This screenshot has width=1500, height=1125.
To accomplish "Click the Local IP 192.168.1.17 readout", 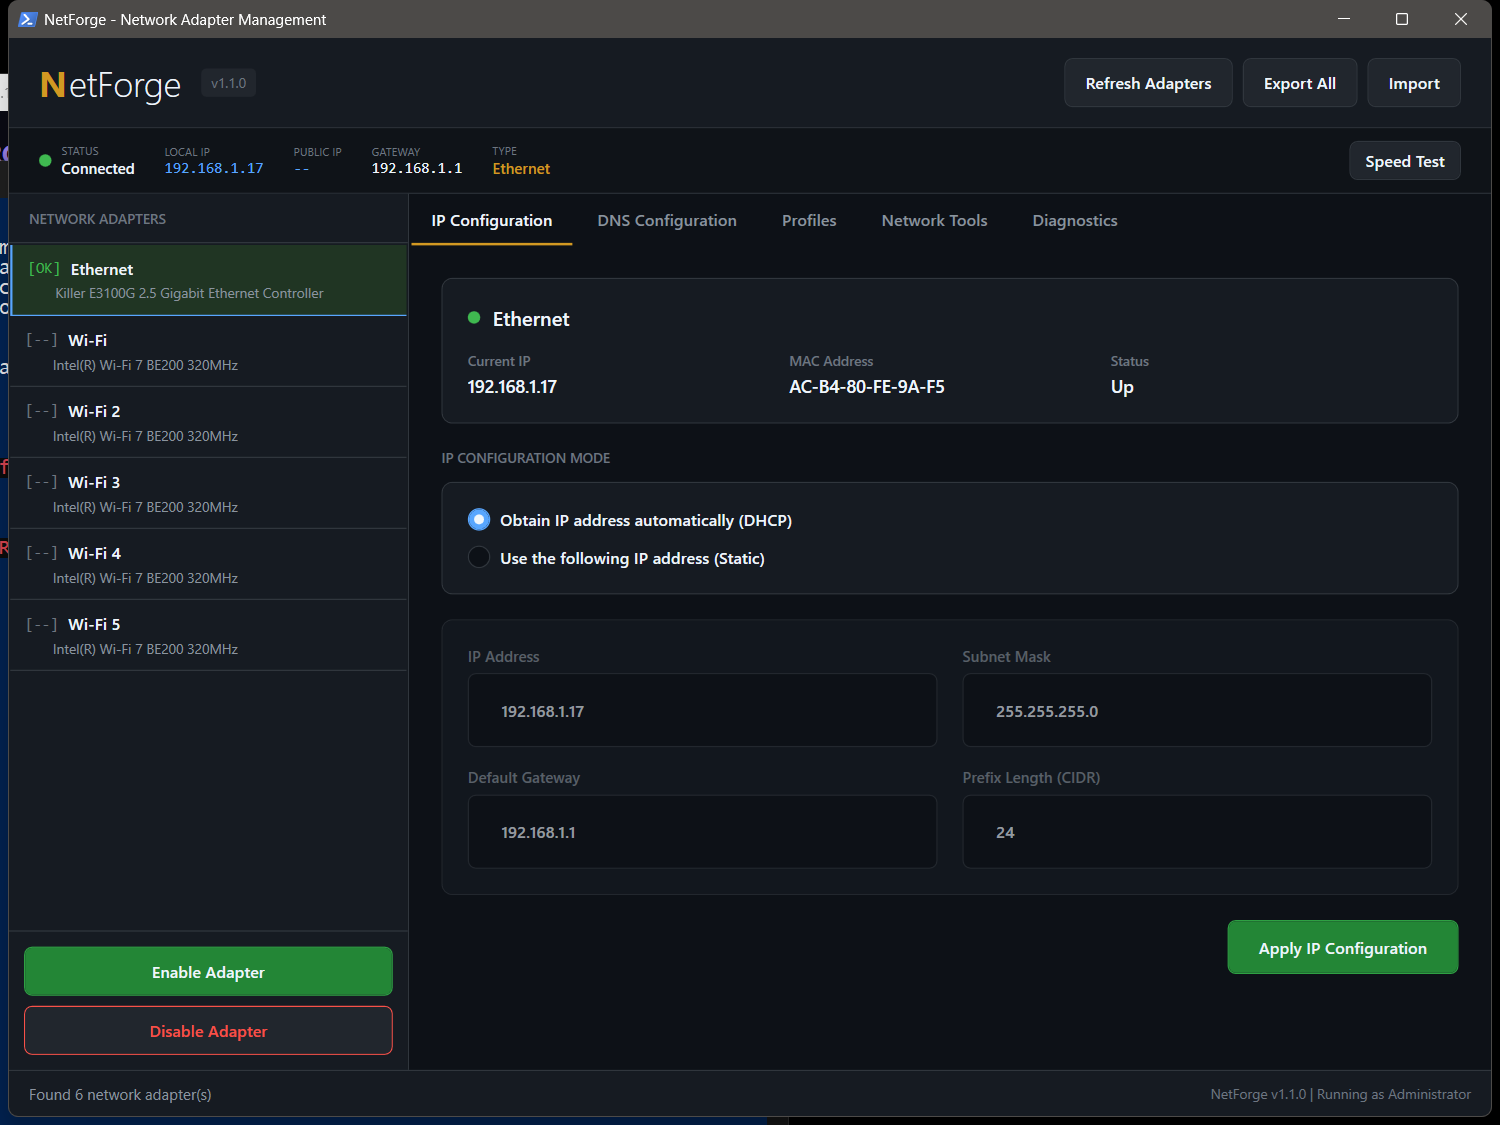I will [213, 168].
